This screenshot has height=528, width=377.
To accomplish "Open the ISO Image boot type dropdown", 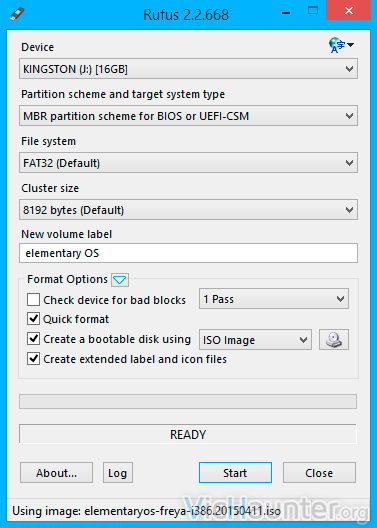I will pyautogui.click(x=255, y=339).
